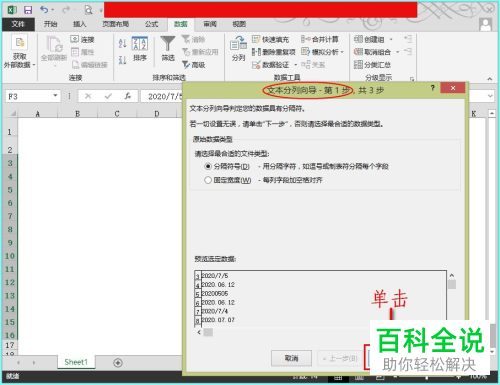Open the 分级显示 group dialog launcher
The image size is (500, 385).
(412, 79)
